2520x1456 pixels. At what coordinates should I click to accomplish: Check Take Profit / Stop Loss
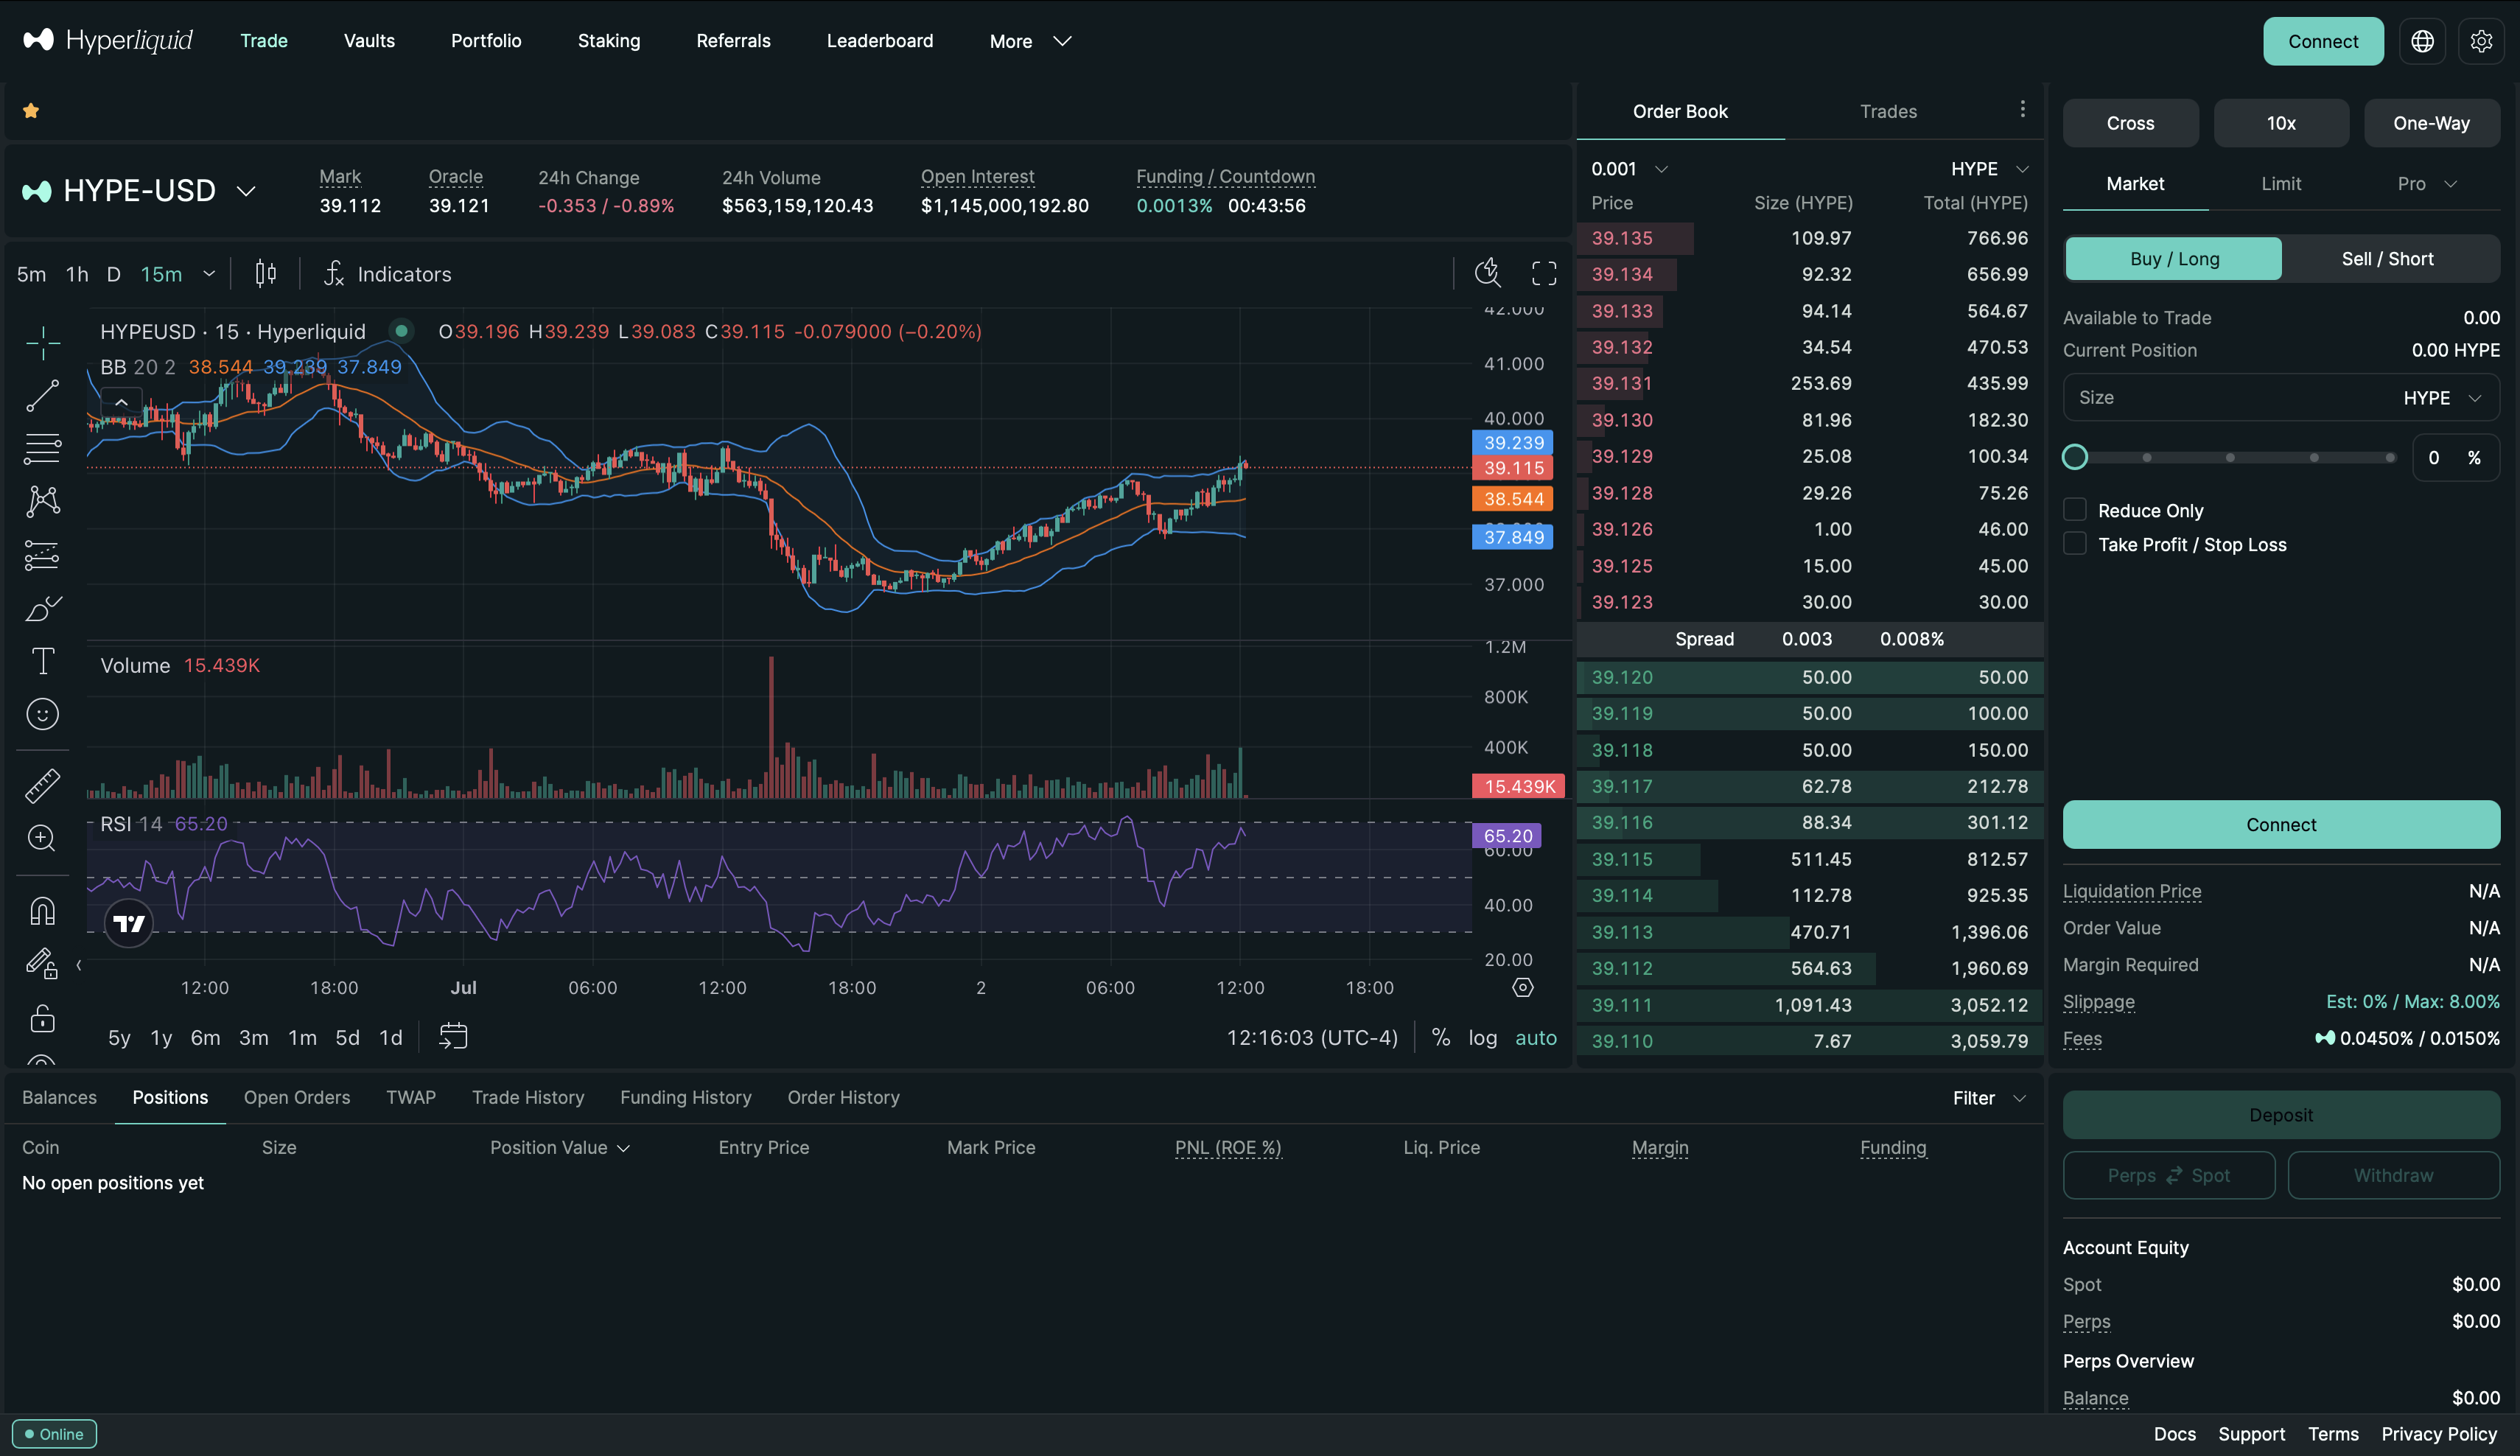click(x=2075, y=544)
